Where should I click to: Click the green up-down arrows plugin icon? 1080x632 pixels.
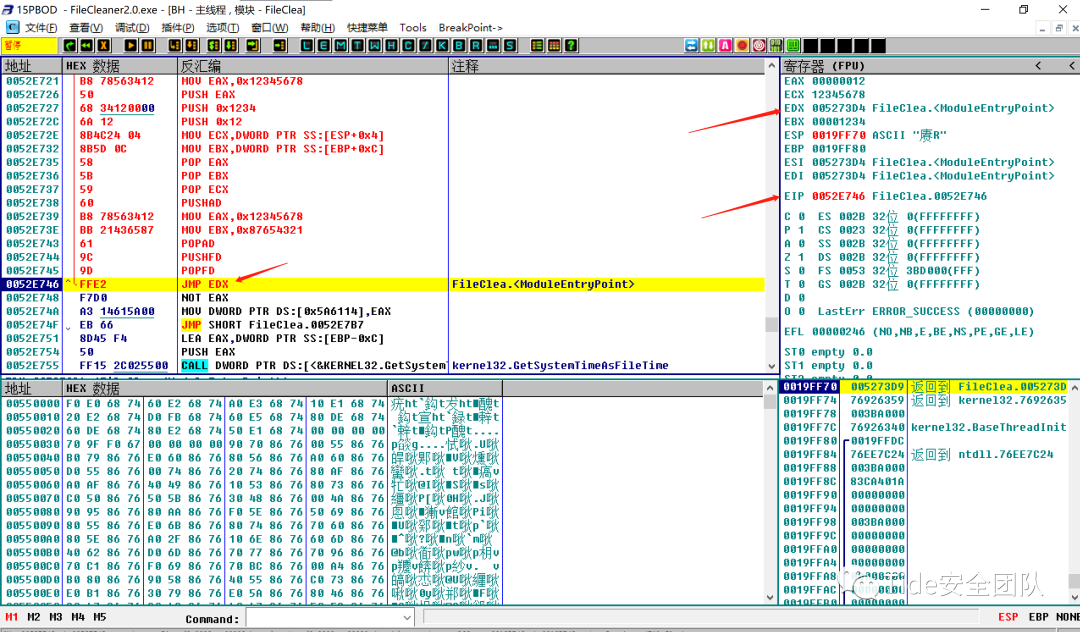pos(708,45)
